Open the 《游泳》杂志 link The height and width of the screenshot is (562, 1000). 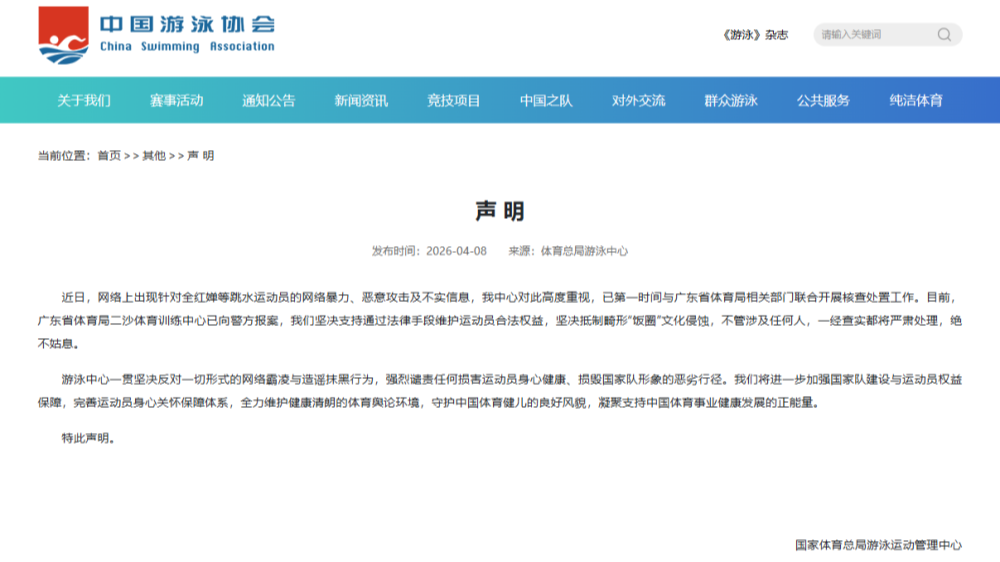click(x=754, y=34)
